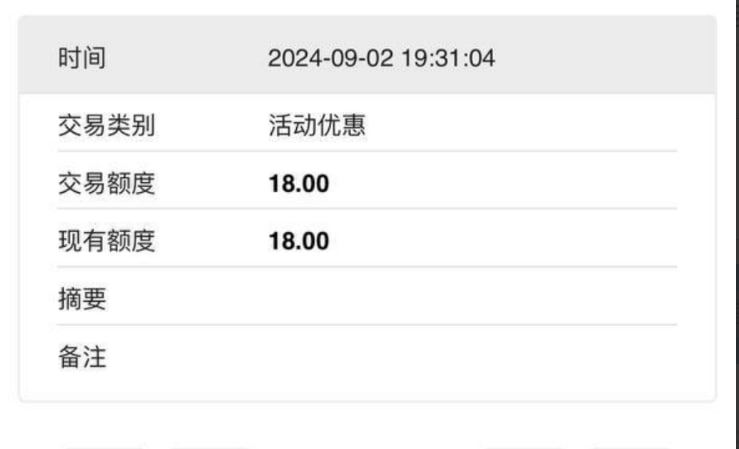
Task: Click the last partially visible button at bottom right
Action: [x=631, y=447]
